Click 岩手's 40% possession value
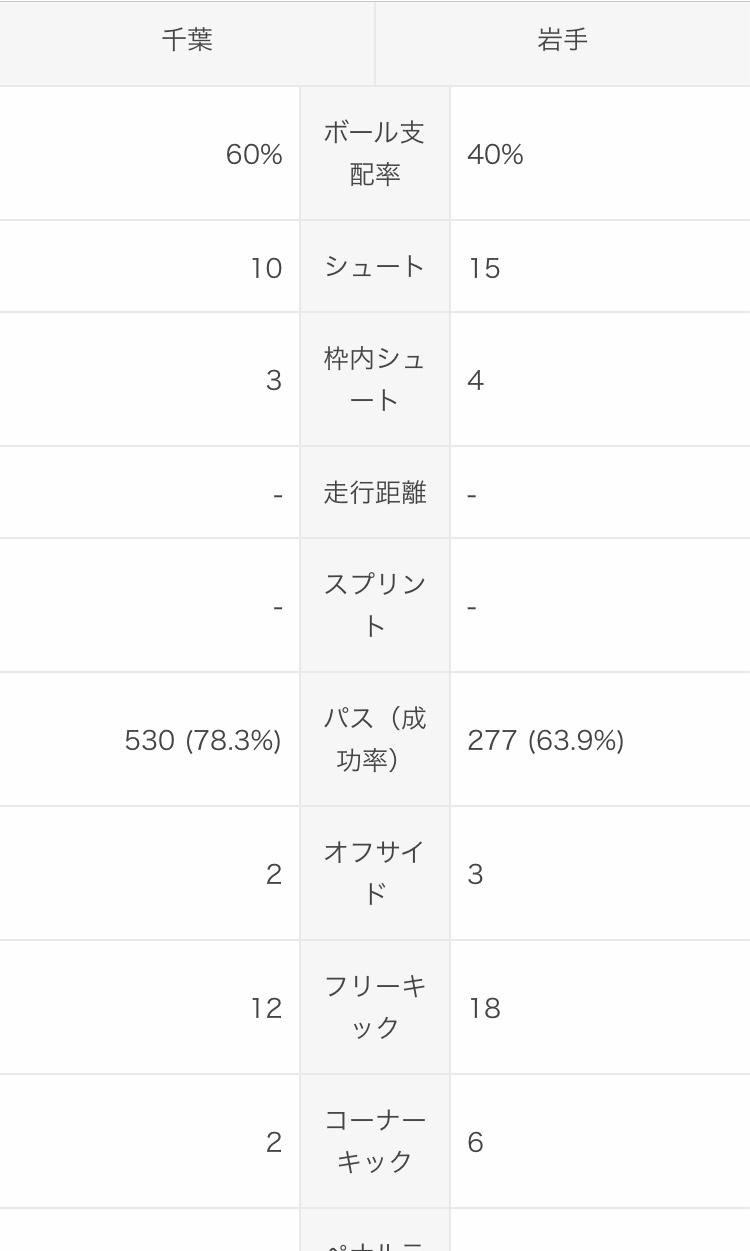Viewport: 750px width, 1251px height. pos(495,155)
